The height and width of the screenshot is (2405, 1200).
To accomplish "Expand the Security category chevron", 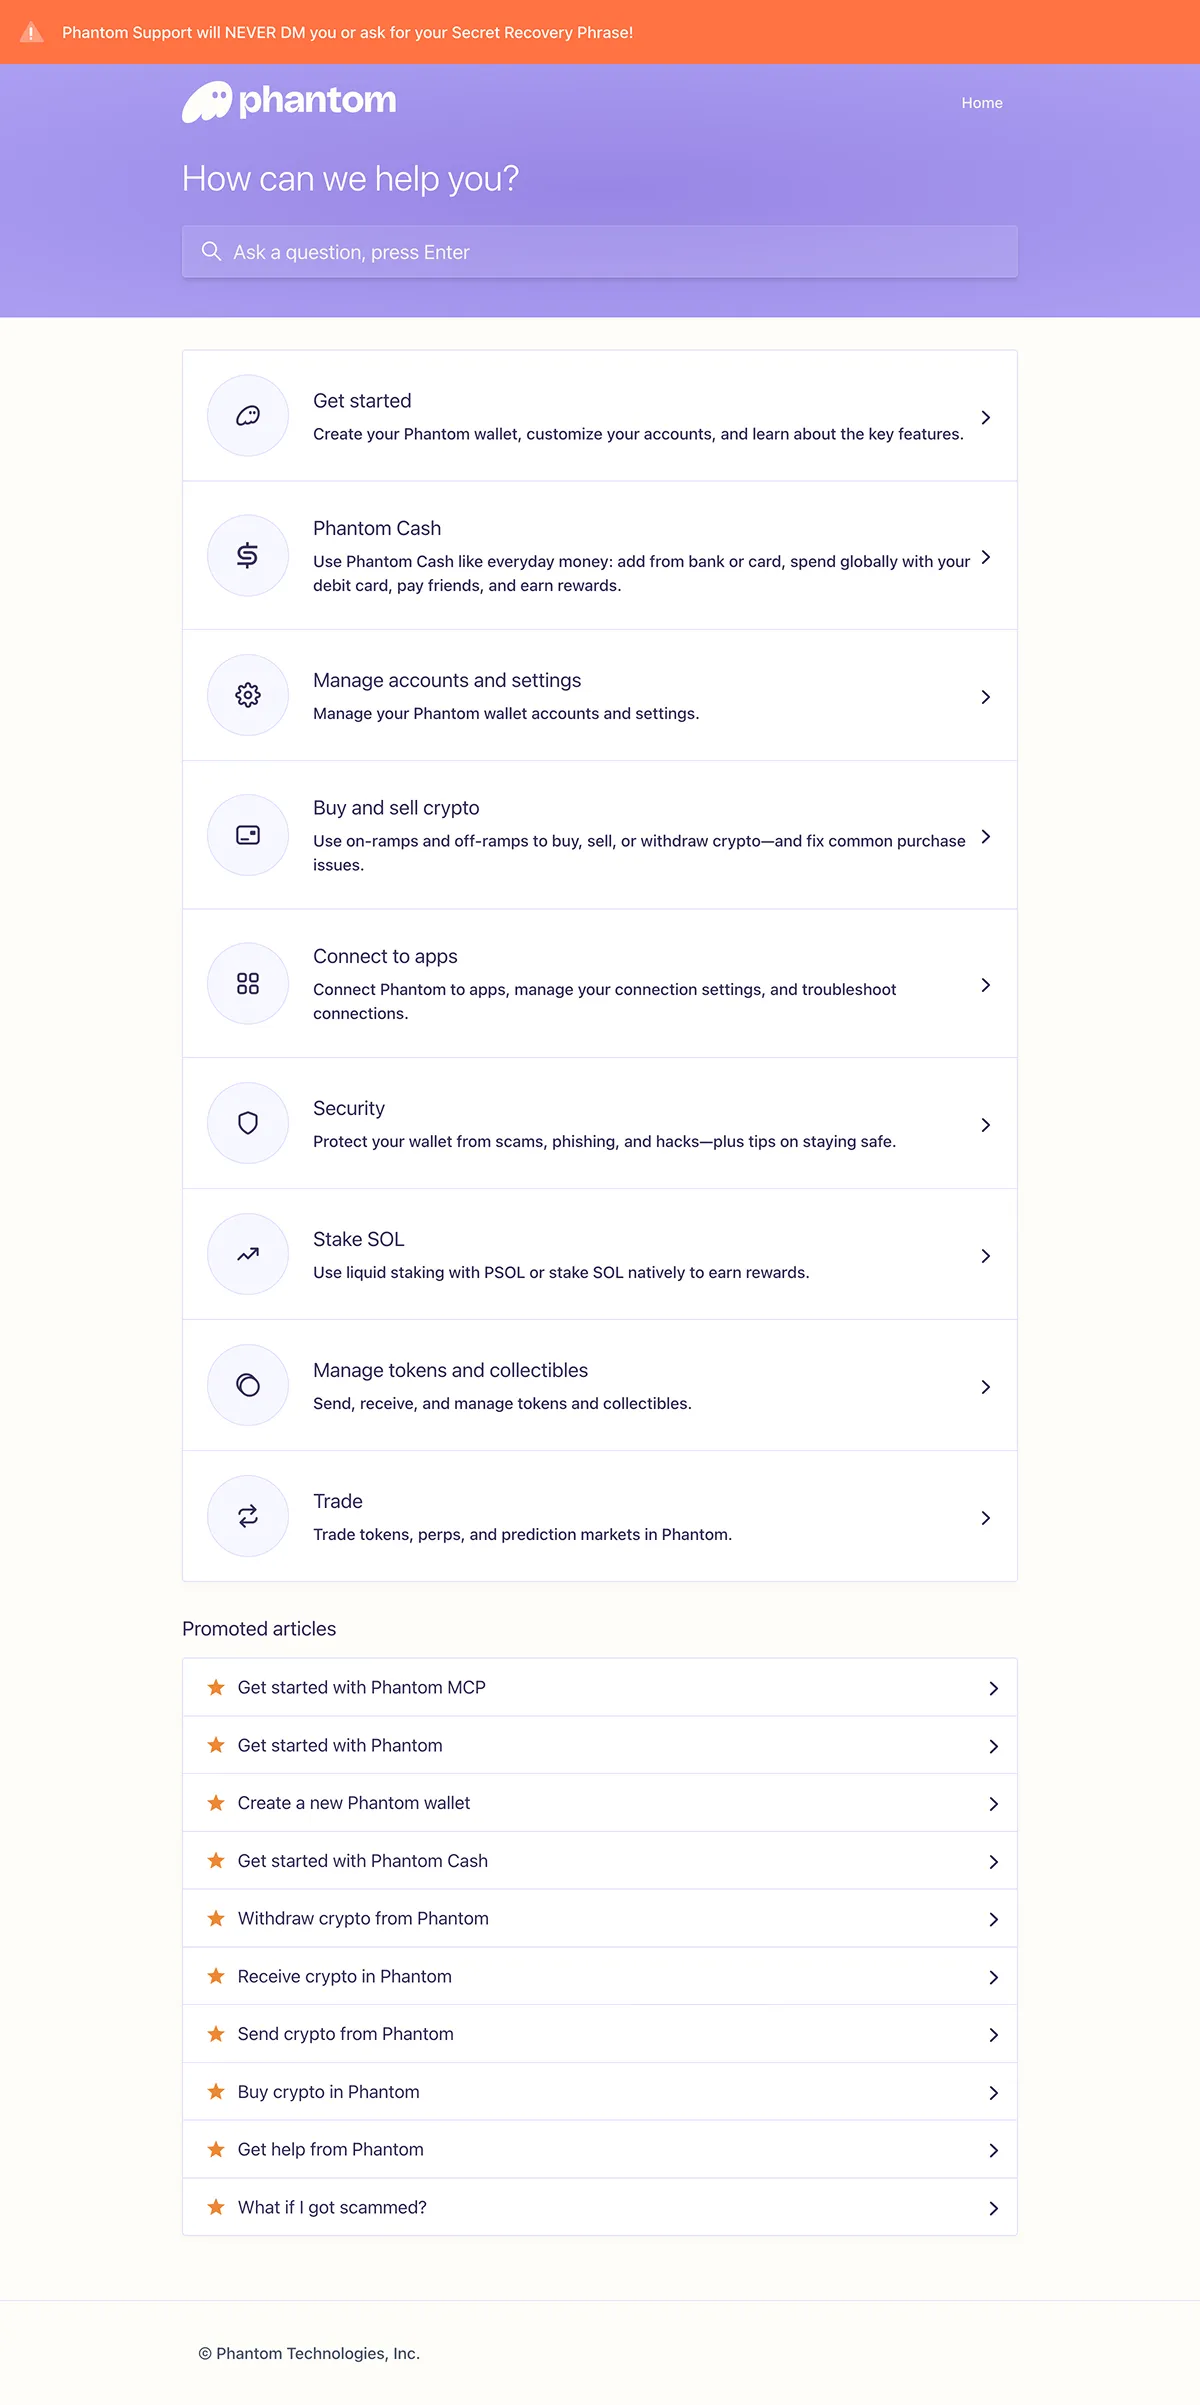I will (x=985, y=1125).
